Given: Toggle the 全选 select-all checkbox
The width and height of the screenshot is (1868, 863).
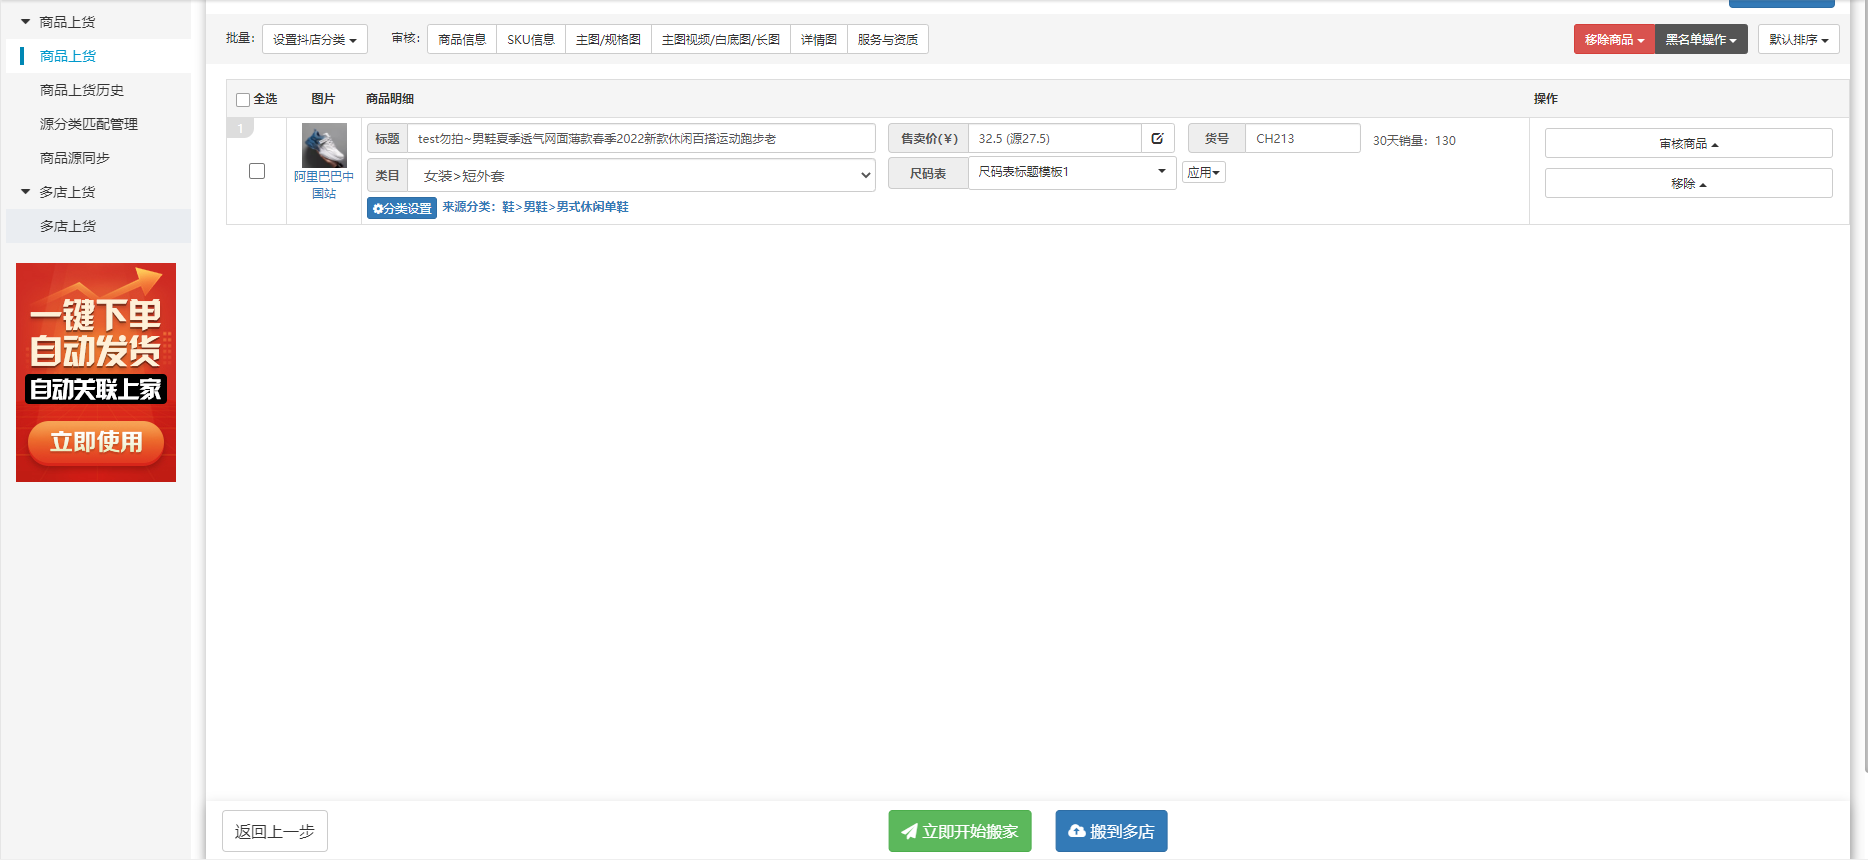Looking at the screenshot, I should point(243,100).
